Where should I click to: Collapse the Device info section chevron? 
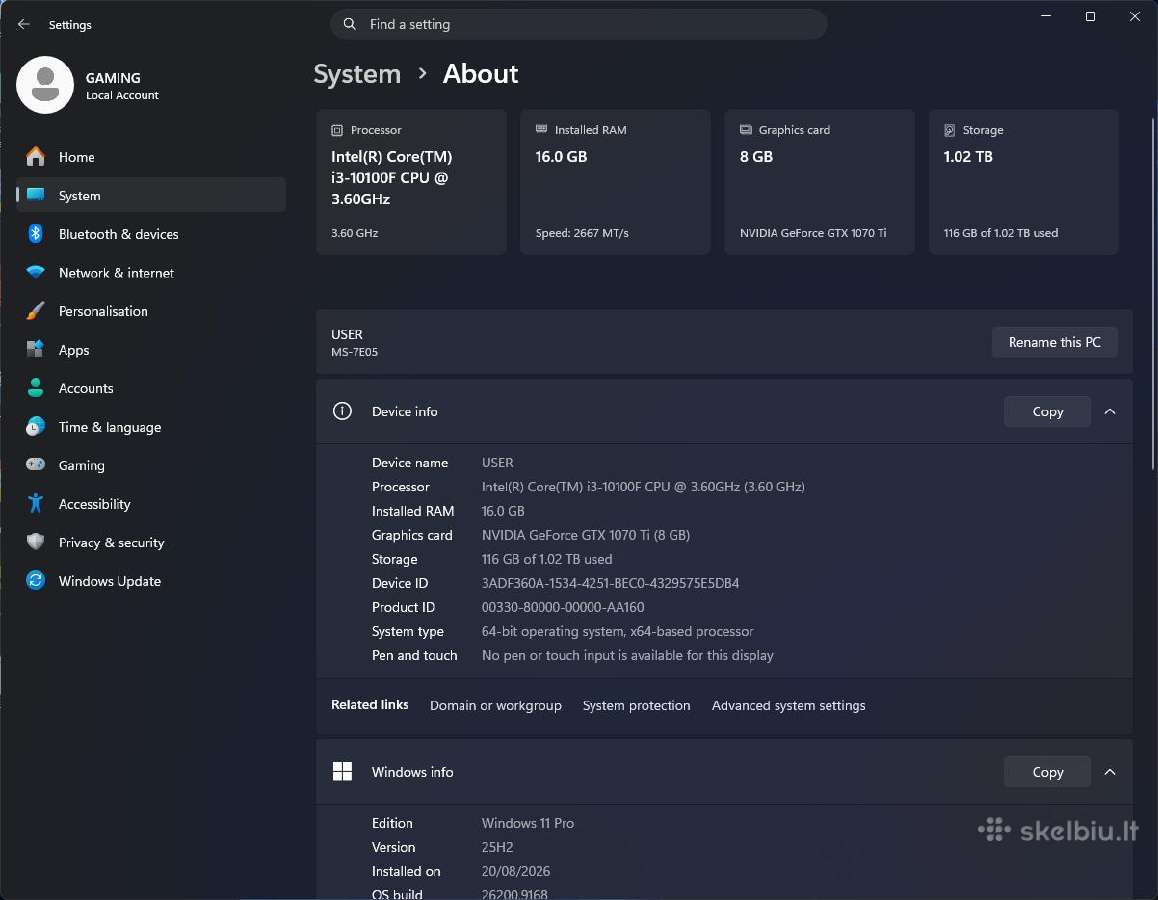[1109, 411]
